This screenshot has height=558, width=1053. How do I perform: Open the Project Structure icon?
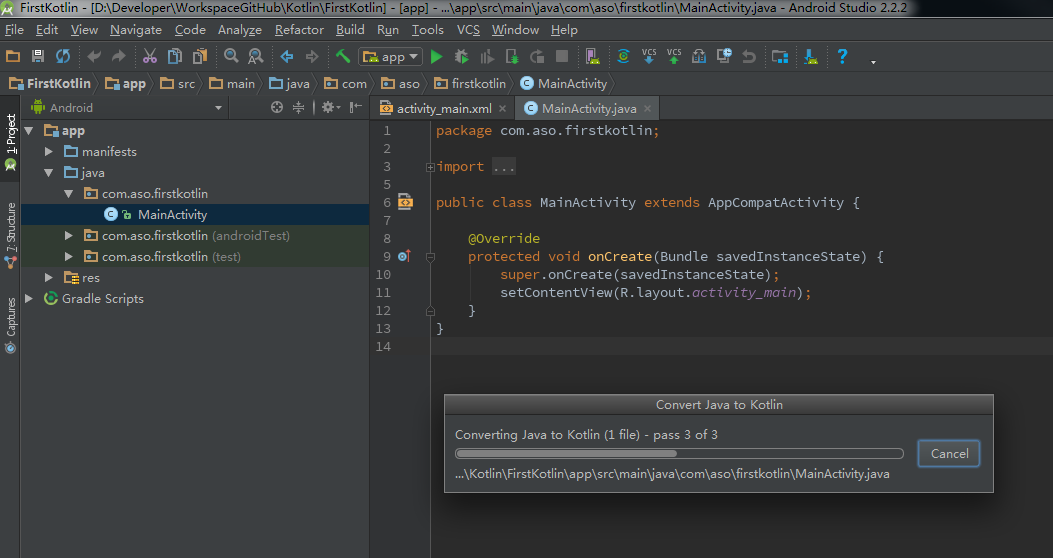pyautogui.click(x=780, y=56)
